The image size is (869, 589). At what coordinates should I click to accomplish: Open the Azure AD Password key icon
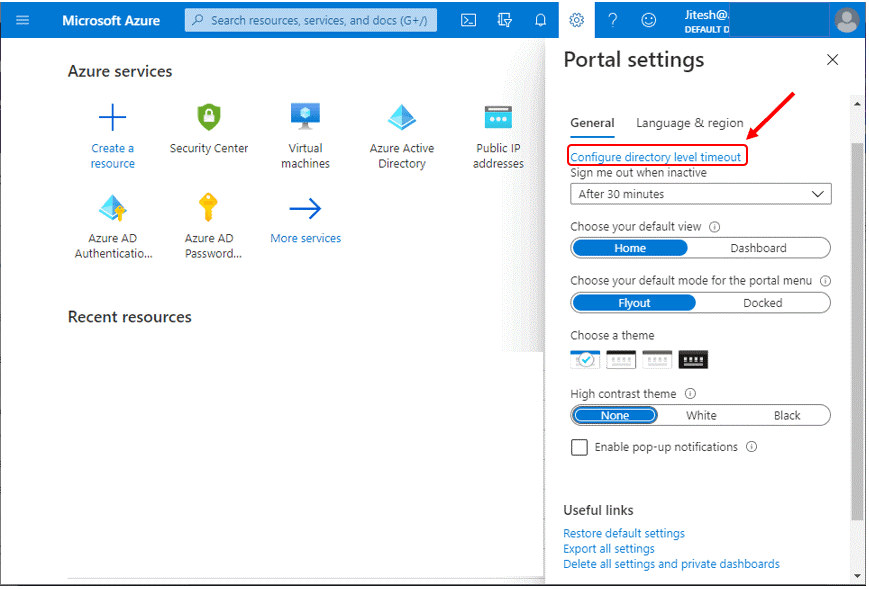click(208, 208)
